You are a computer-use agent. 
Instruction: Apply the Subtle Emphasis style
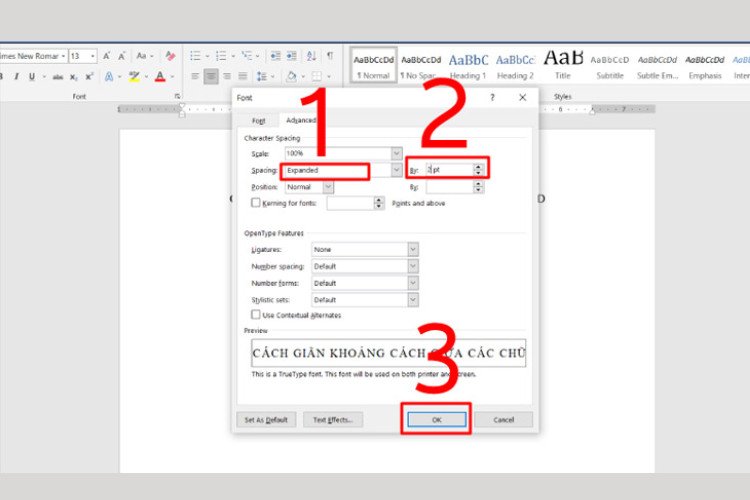[657, 66]
